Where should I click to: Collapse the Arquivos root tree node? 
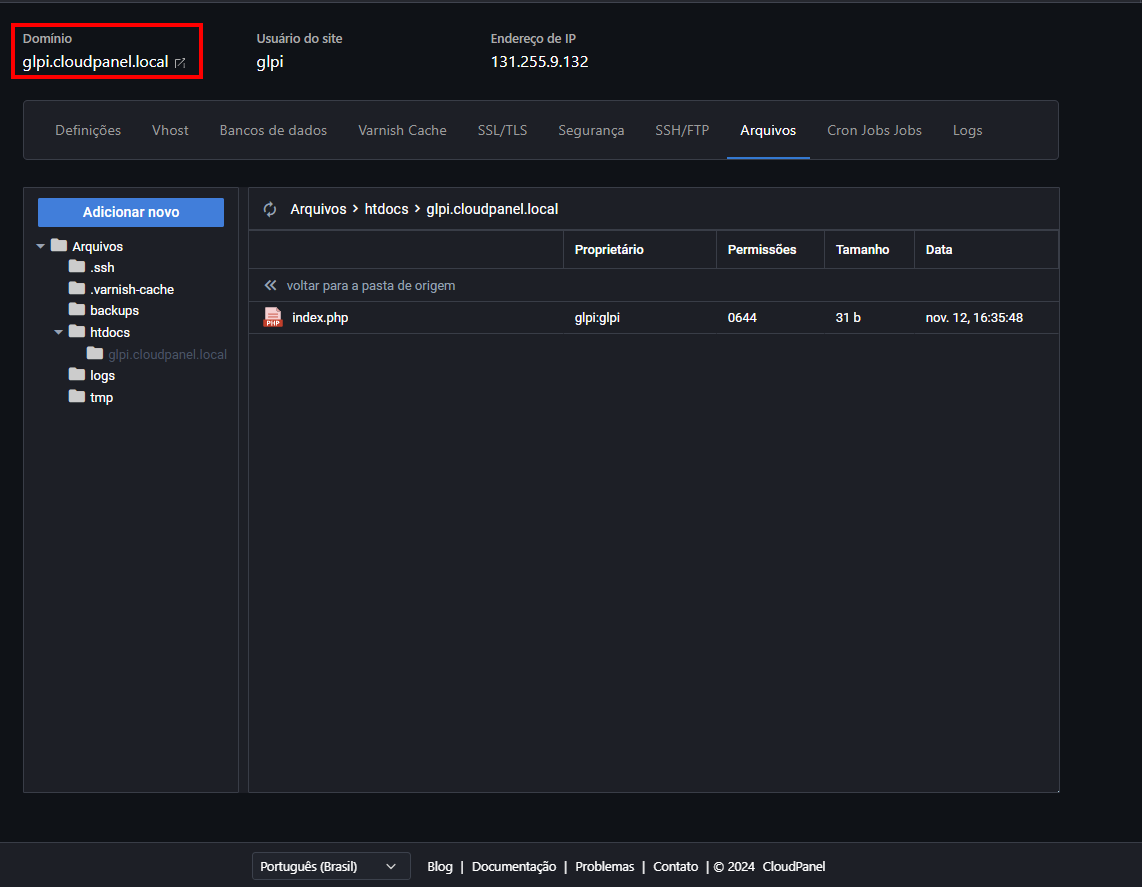[40, 246]
